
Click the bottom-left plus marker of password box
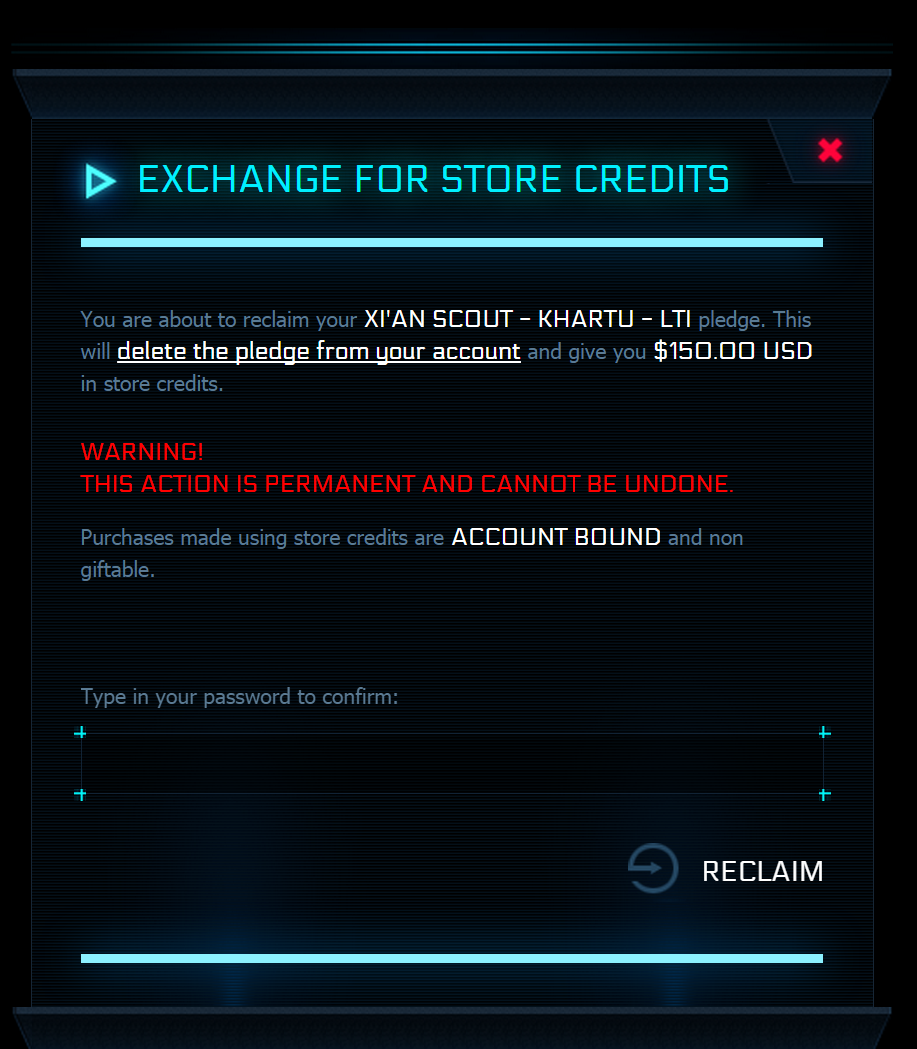pos(81,795)
